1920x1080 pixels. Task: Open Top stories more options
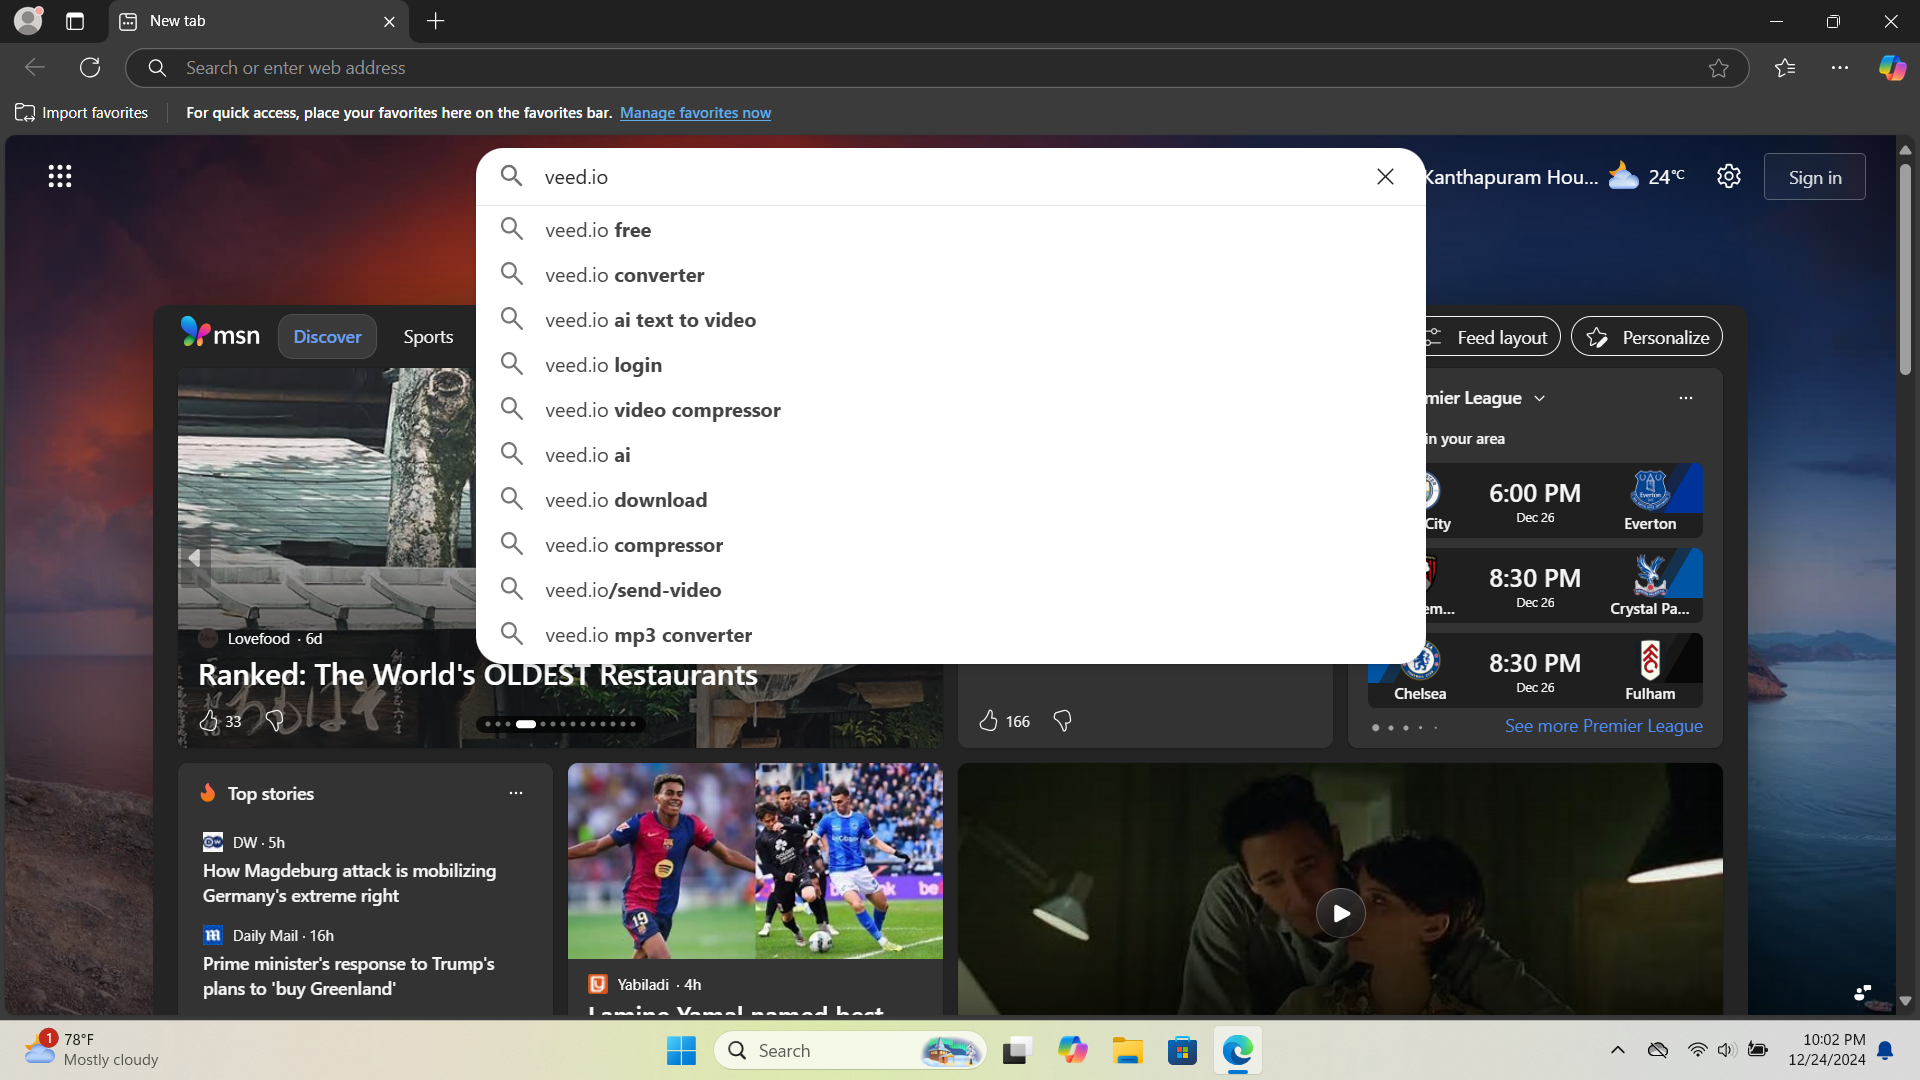pos(516,793)
